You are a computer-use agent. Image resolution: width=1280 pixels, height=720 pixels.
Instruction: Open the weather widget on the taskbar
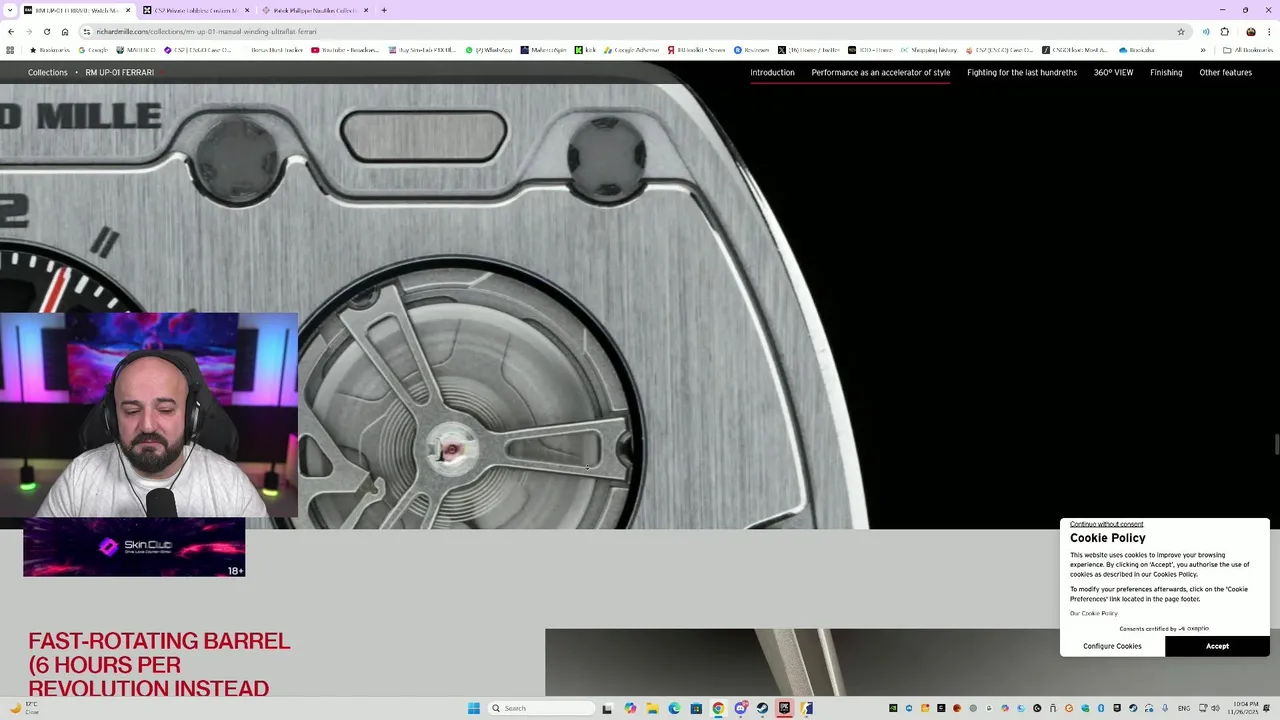(24, 708)
